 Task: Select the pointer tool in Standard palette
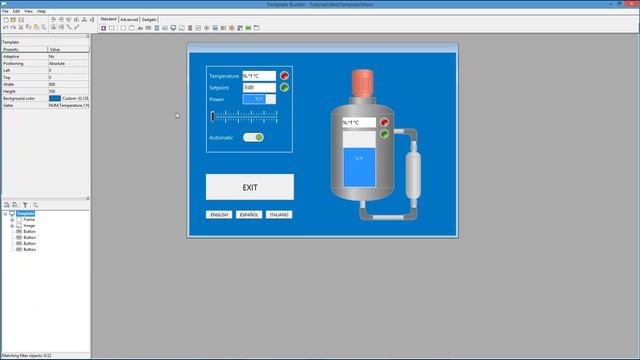click(104, 28)
